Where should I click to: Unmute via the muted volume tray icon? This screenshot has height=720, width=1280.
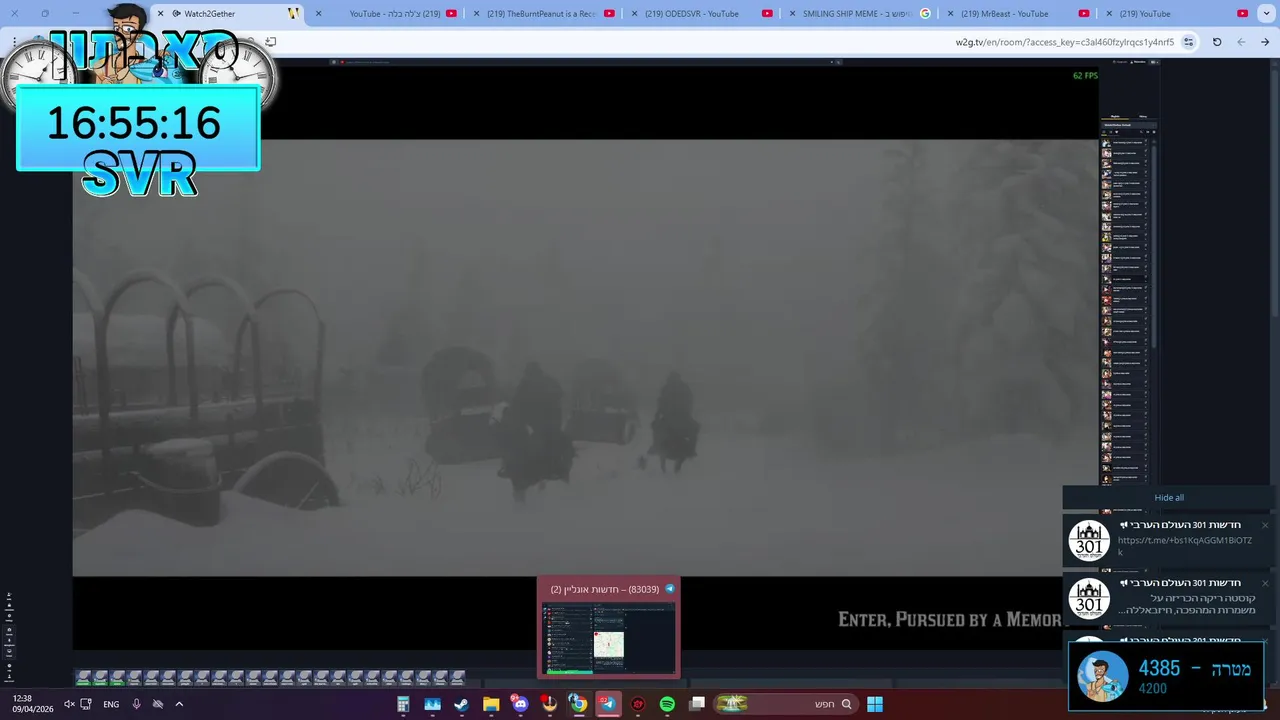[x=70, y=704]
